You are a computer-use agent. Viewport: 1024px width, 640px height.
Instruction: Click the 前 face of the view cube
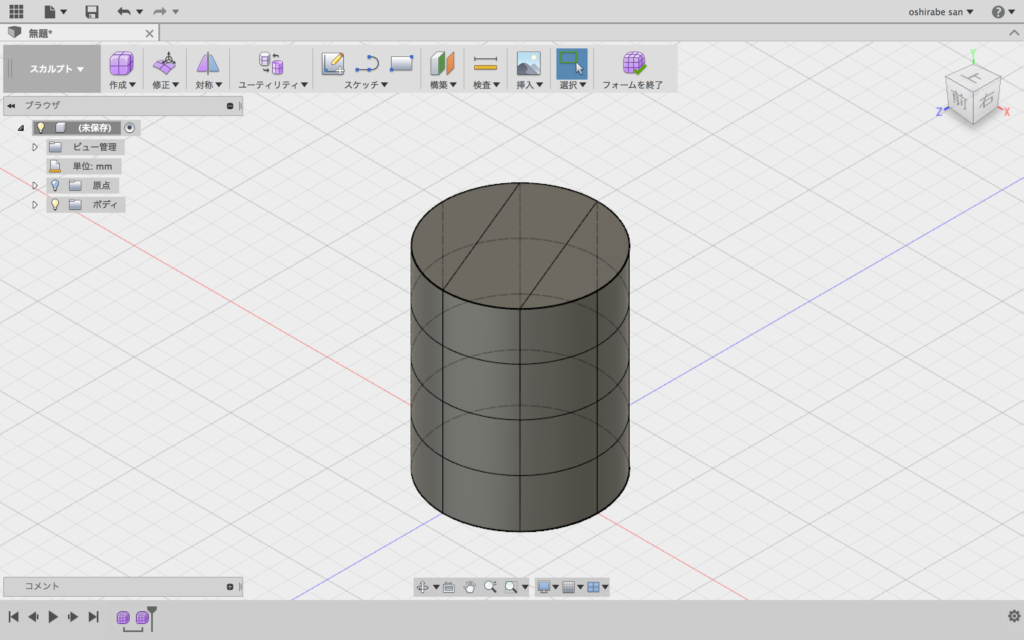(959, 100)
